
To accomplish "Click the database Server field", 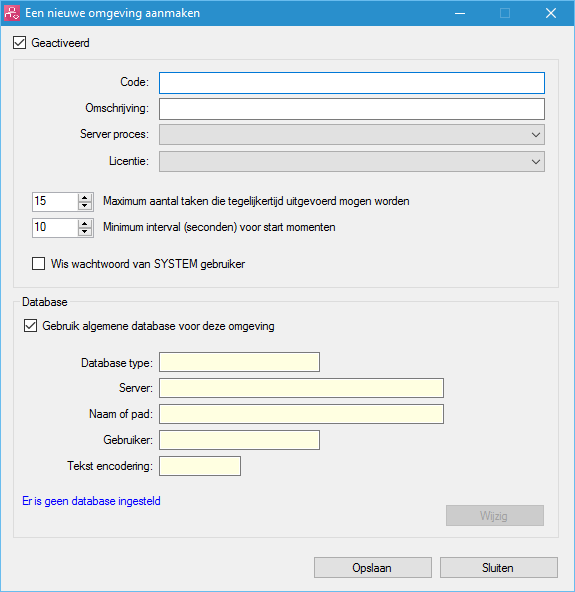I will point(301,388).
